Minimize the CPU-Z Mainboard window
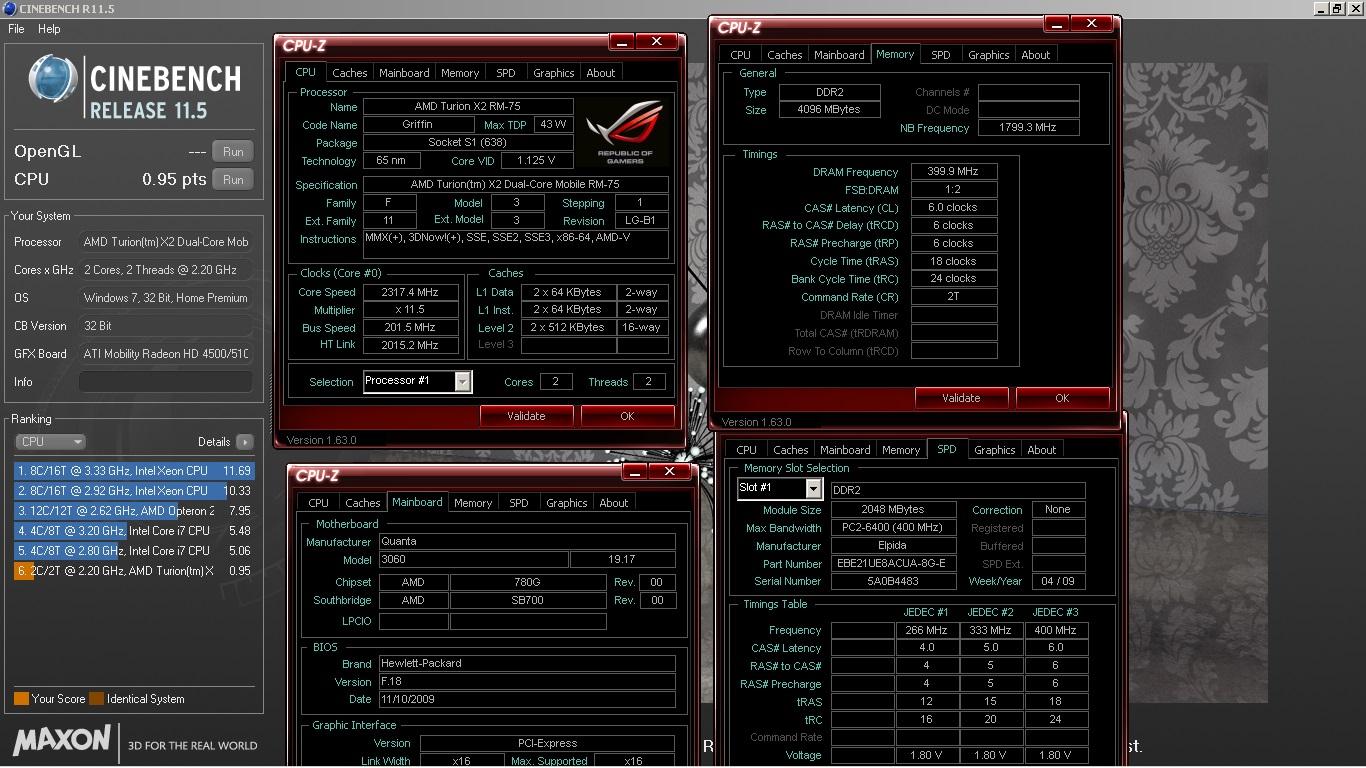 pyautogui.click(x=634, y=471)
